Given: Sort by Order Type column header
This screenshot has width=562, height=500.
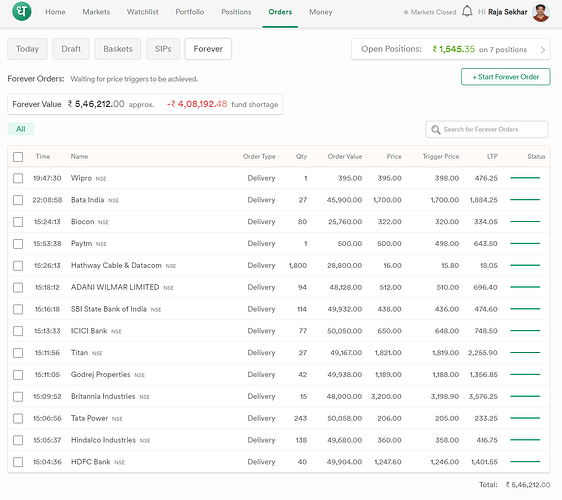Looking at the screenshot, I should [x=259, y=157].
